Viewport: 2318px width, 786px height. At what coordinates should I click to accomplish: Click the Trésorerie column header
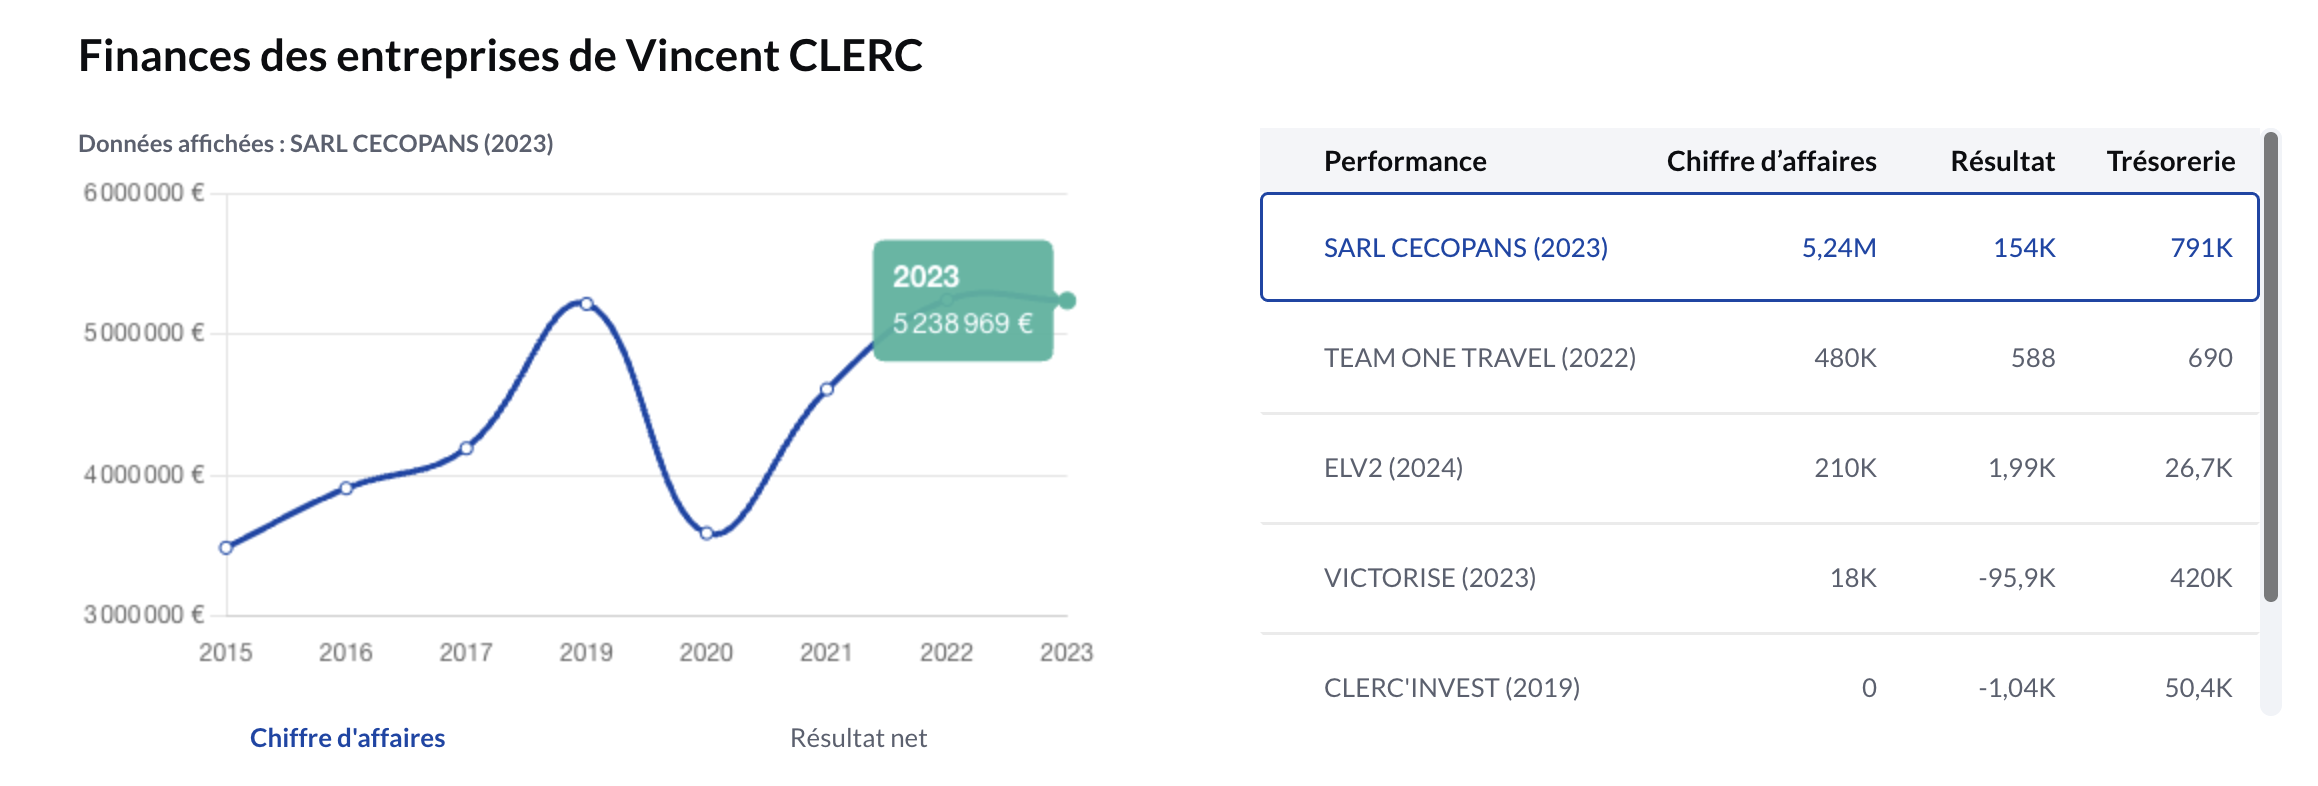(x=2171, y=161)
